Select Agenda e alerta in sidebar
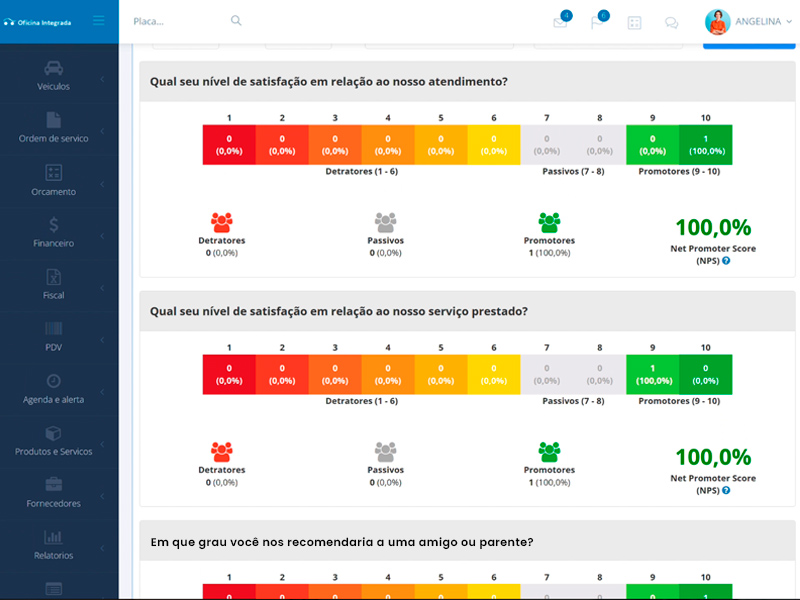The height and width of the screenshot is (600, 800). (x=54, y=388)
